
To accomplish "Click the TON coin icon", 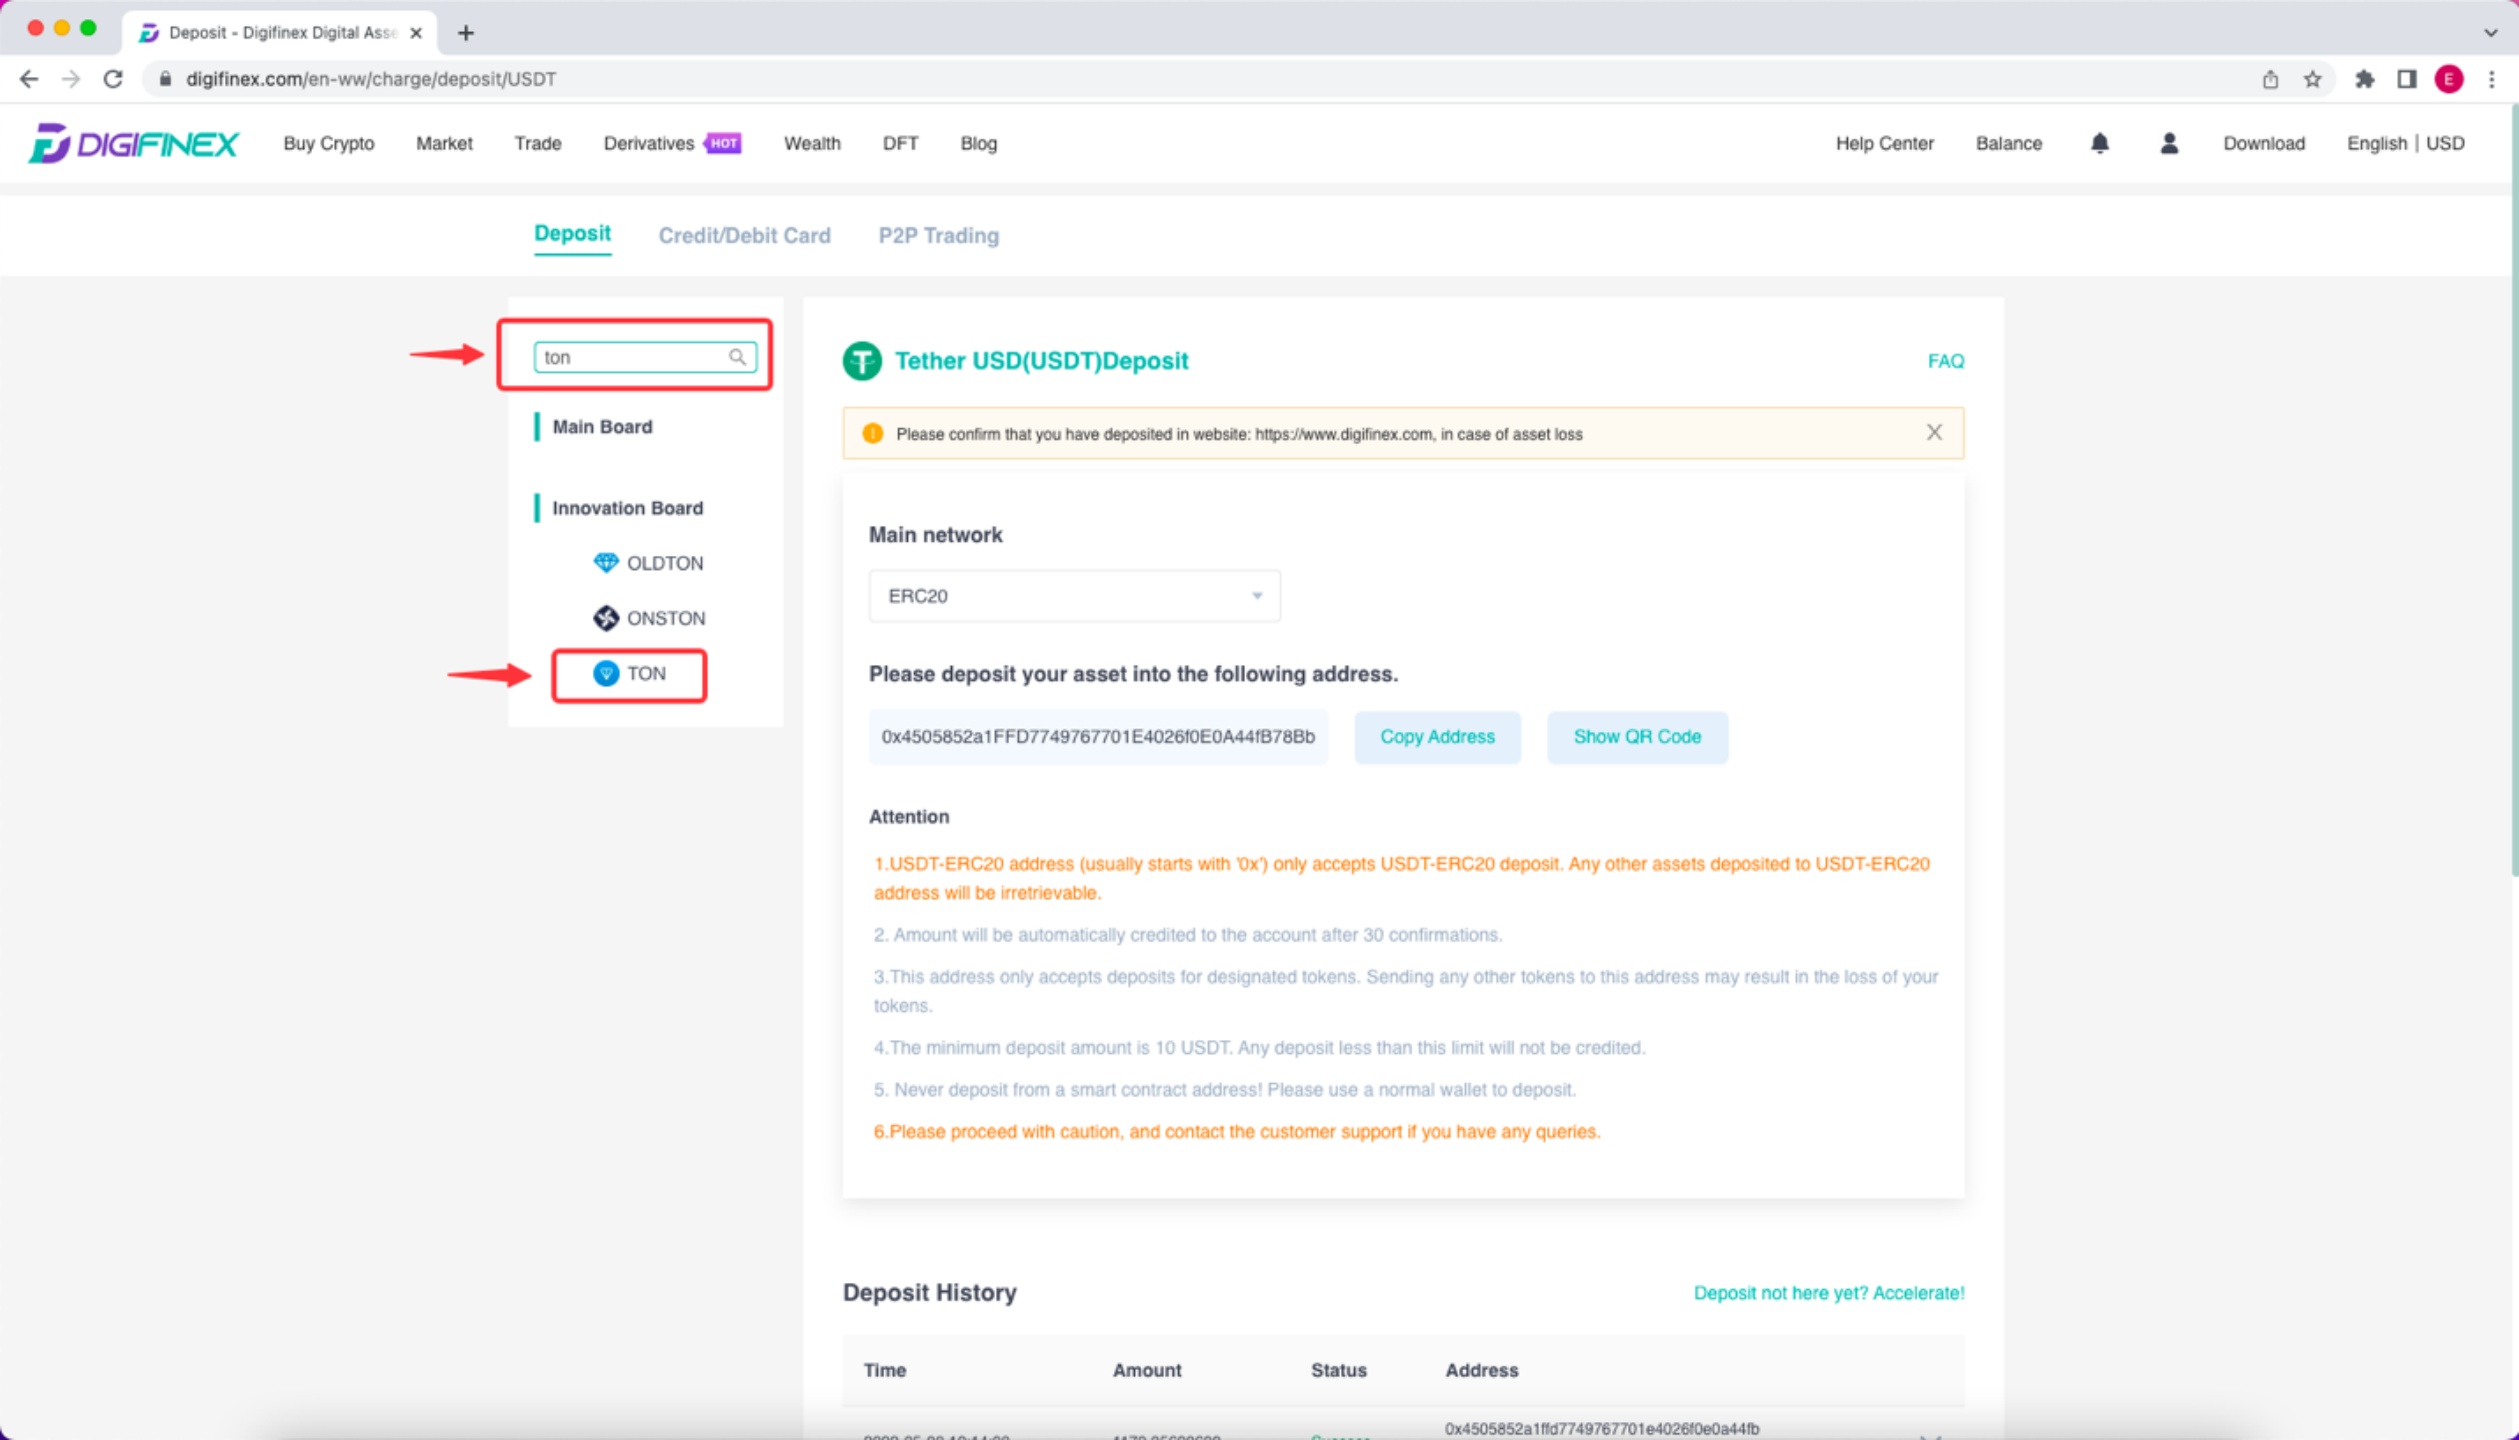I will 605,673.
